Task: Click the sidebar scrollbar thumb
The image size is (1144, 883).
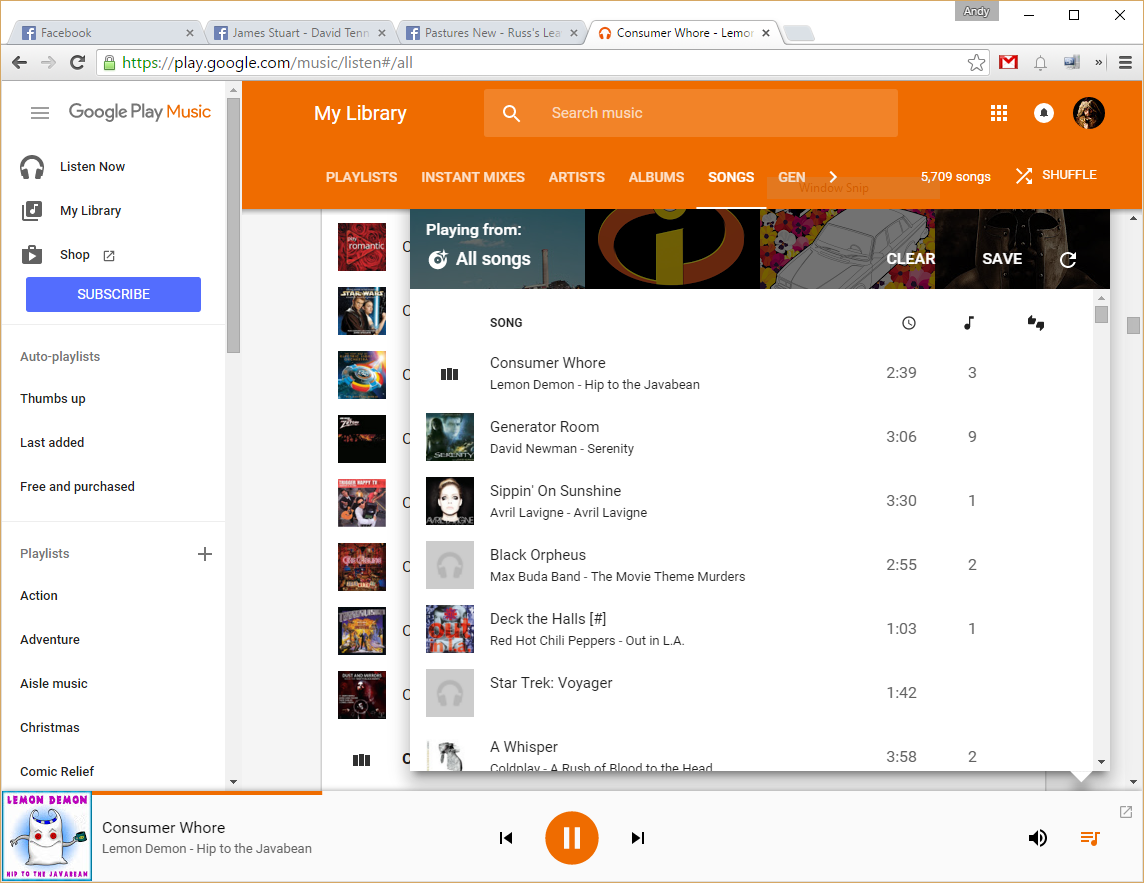Action: 233,226
